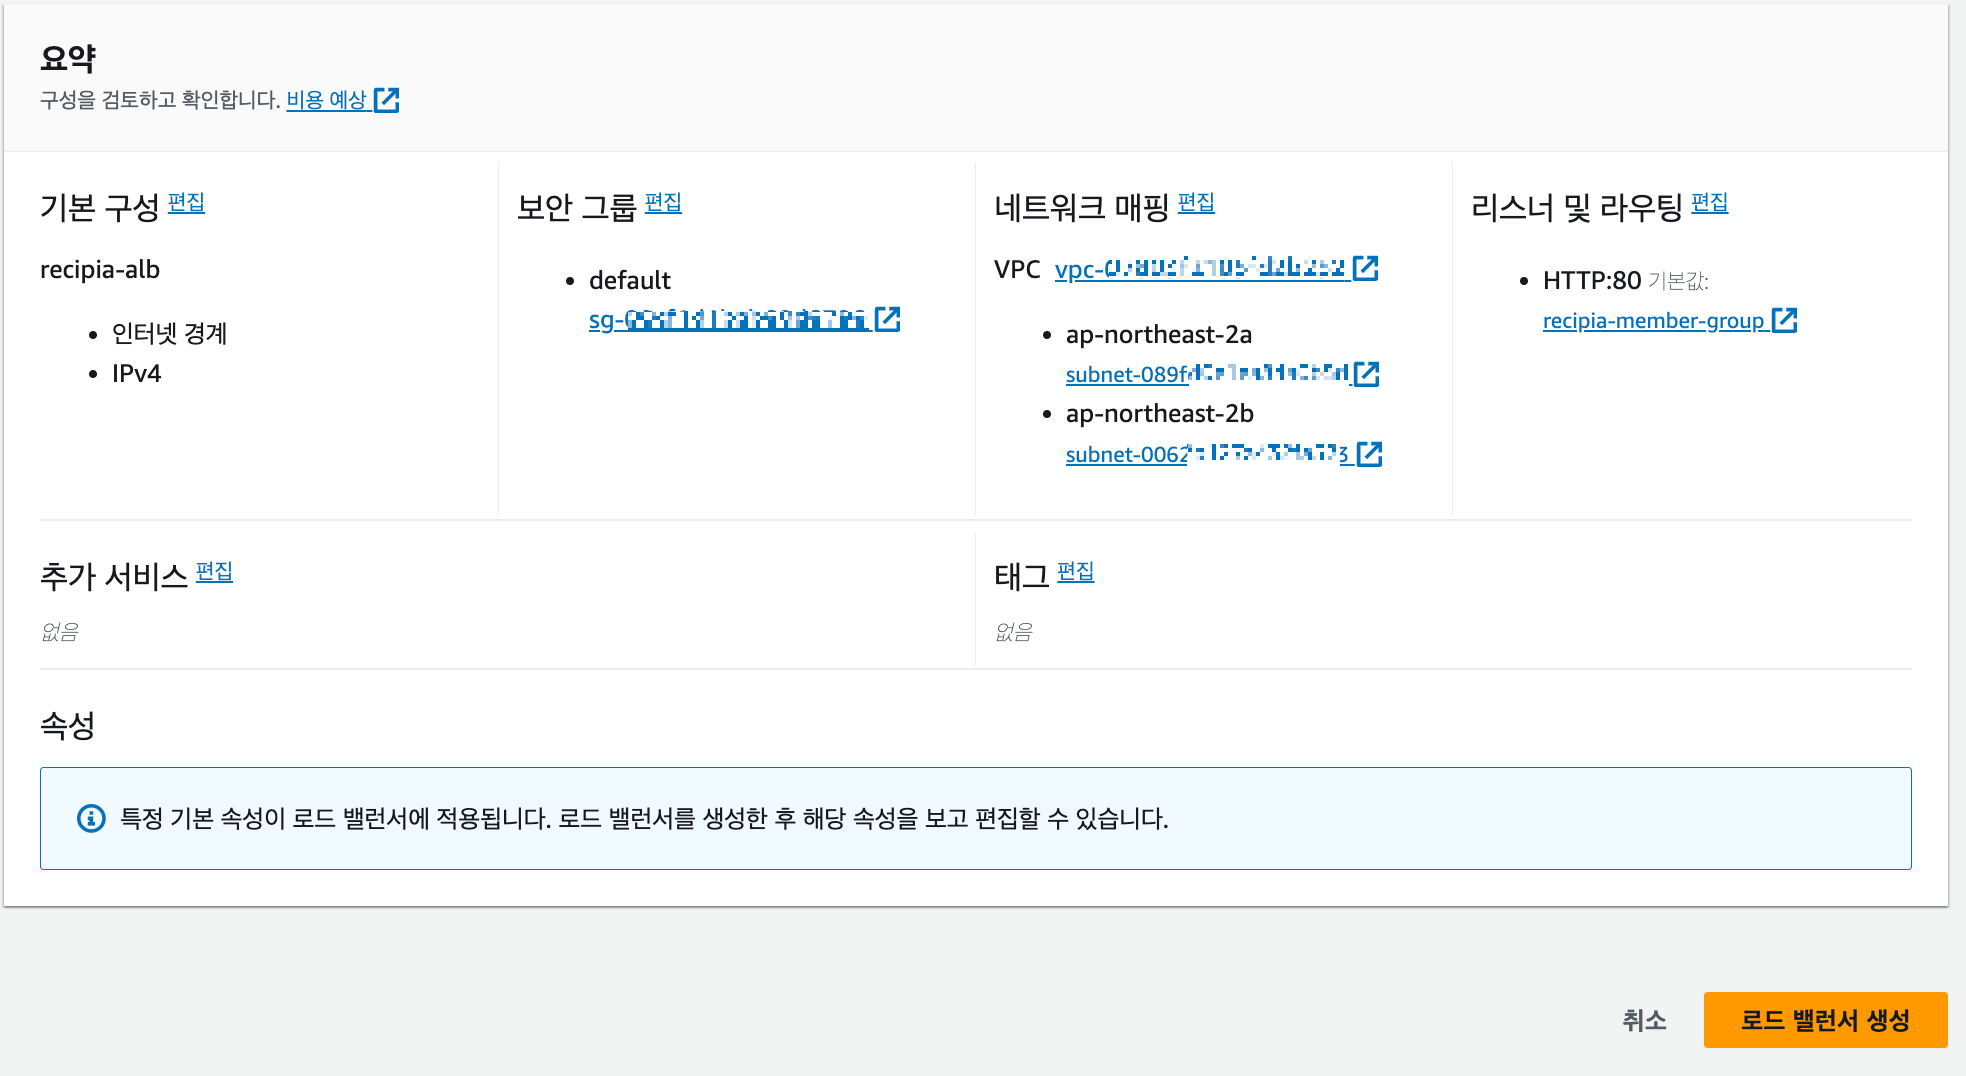
Task: Edit the 네트워크 매핑 section
Action: (x=1196, y=203)
